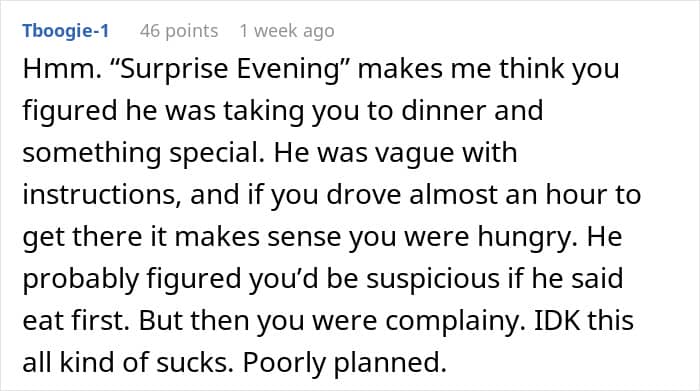Click the "46 points" score label
This screenshot has height=391, width=700.
tap(179, 31)
